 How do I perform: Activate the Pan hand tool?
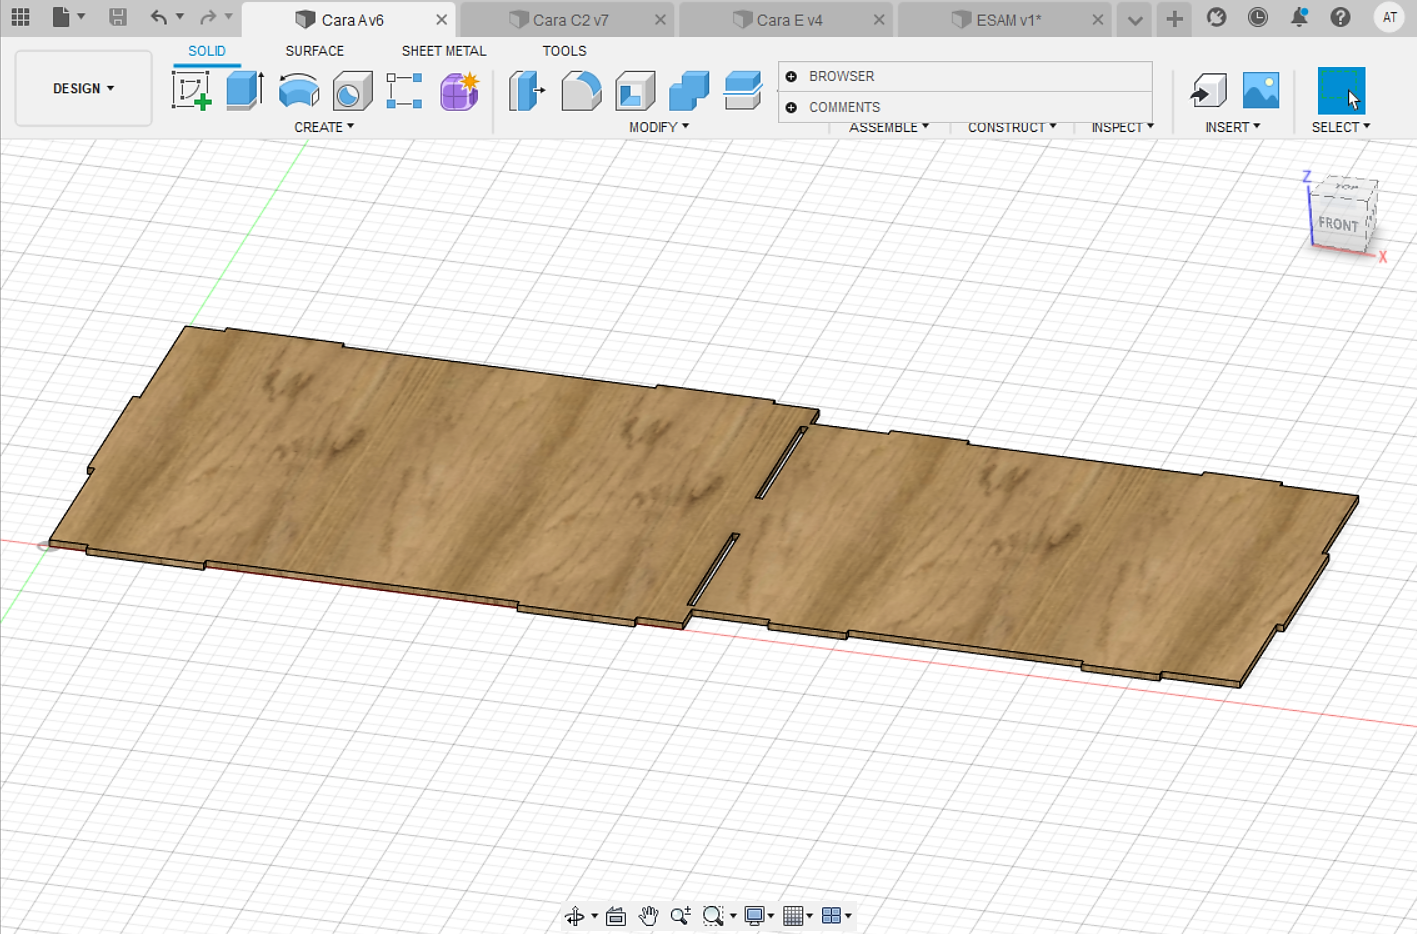[x=648, y=916]
